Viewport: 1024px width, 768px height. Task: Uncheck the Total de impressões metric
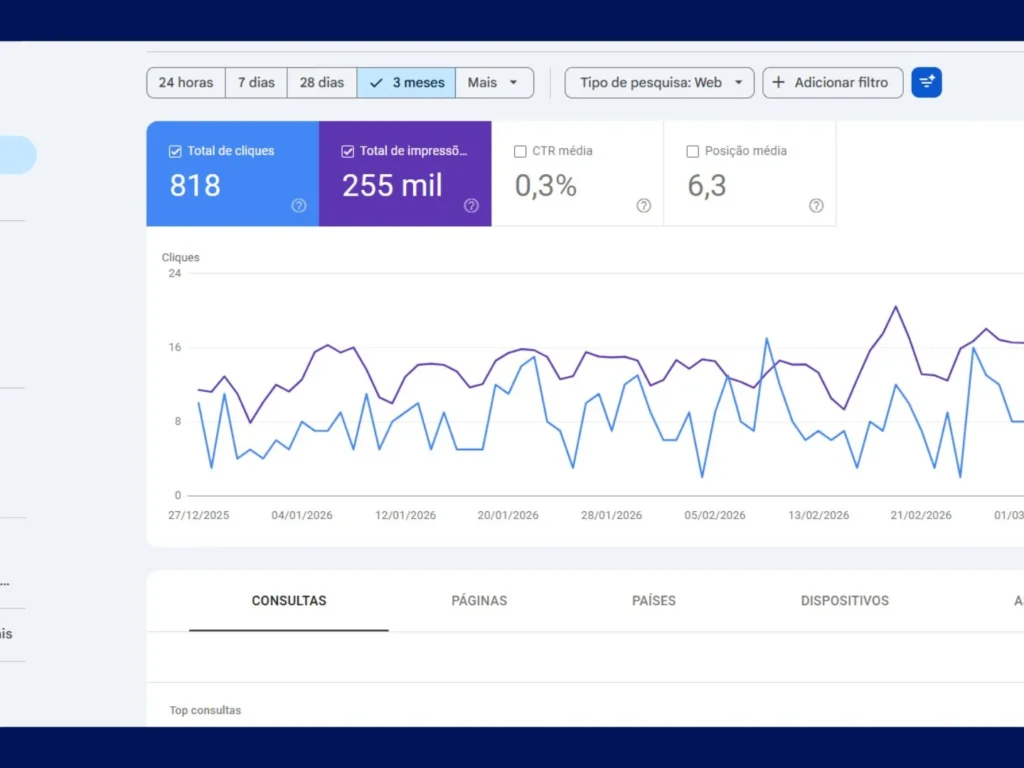(347, 150)
